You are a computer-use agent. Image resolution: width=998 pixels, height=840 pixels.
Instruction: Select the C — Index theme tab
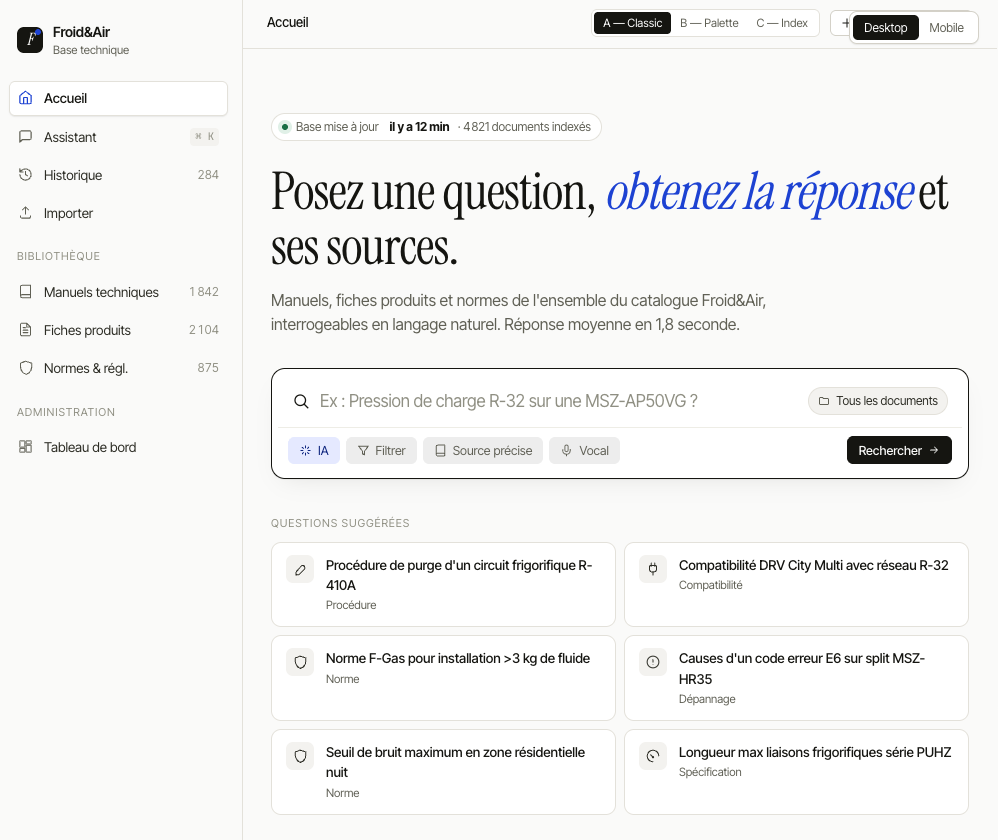tap(781, 22)
